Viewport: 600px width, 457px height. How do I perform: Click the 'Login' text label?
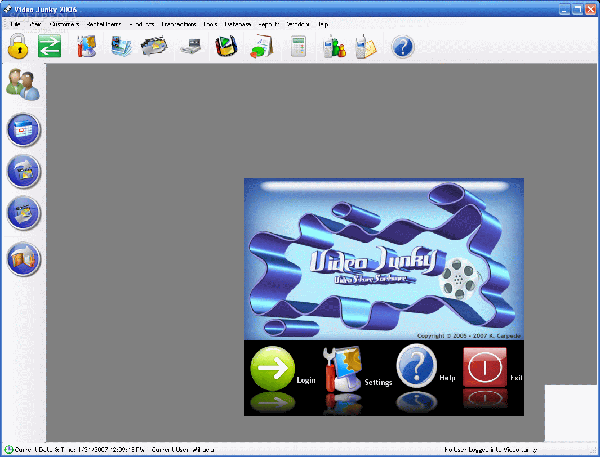pyautogui.click(x=306, y=380)
